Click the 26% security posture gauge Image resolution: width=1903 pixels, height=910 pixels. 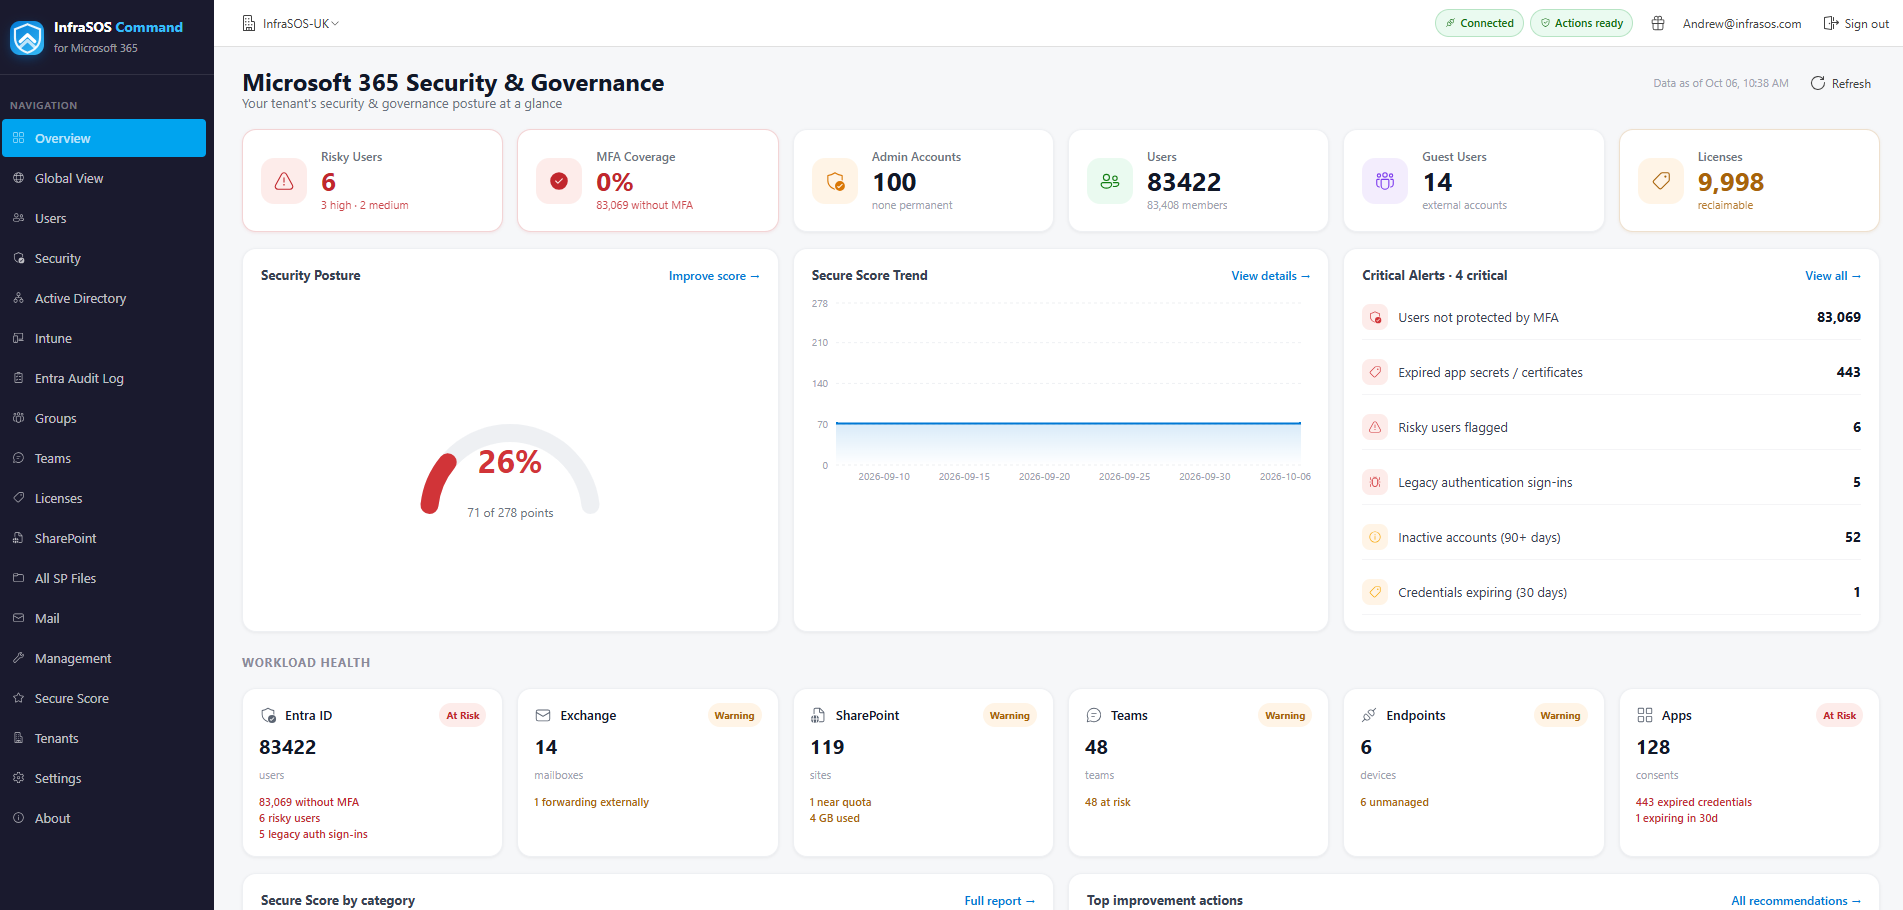pos(510,470)
